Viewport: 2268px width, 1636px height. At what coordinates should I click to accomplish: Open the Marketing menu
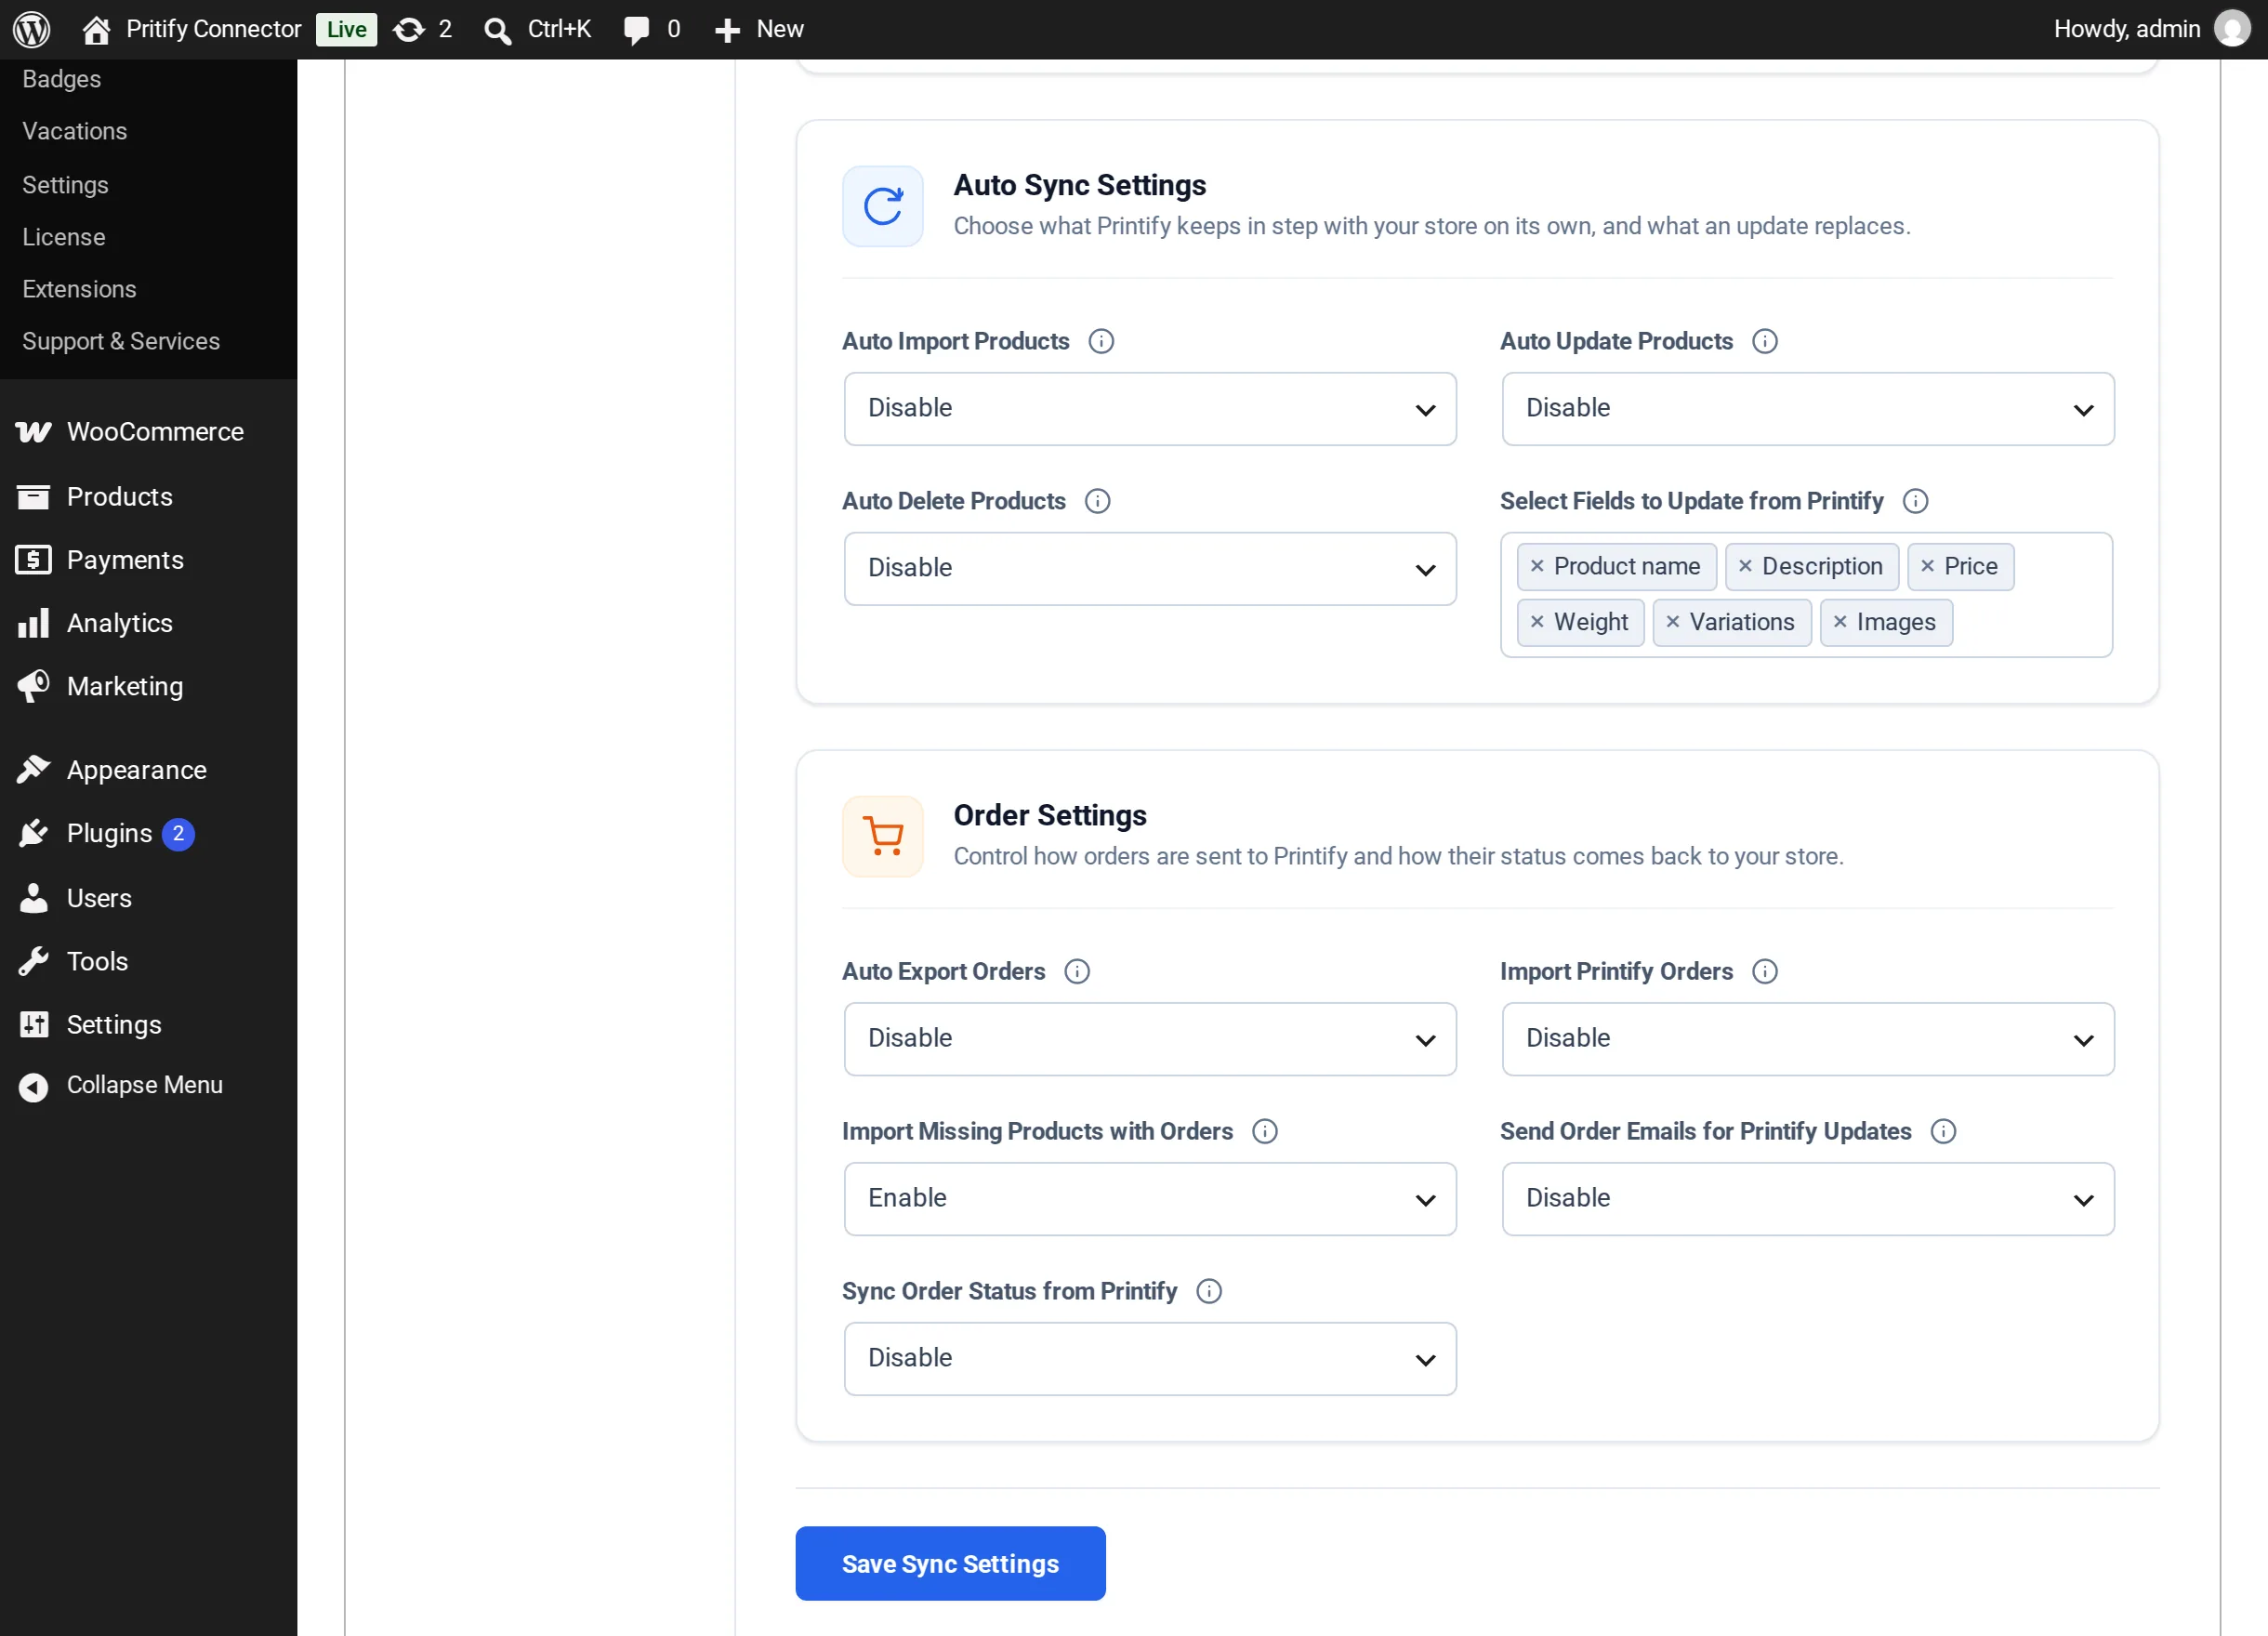click(148, 686)
